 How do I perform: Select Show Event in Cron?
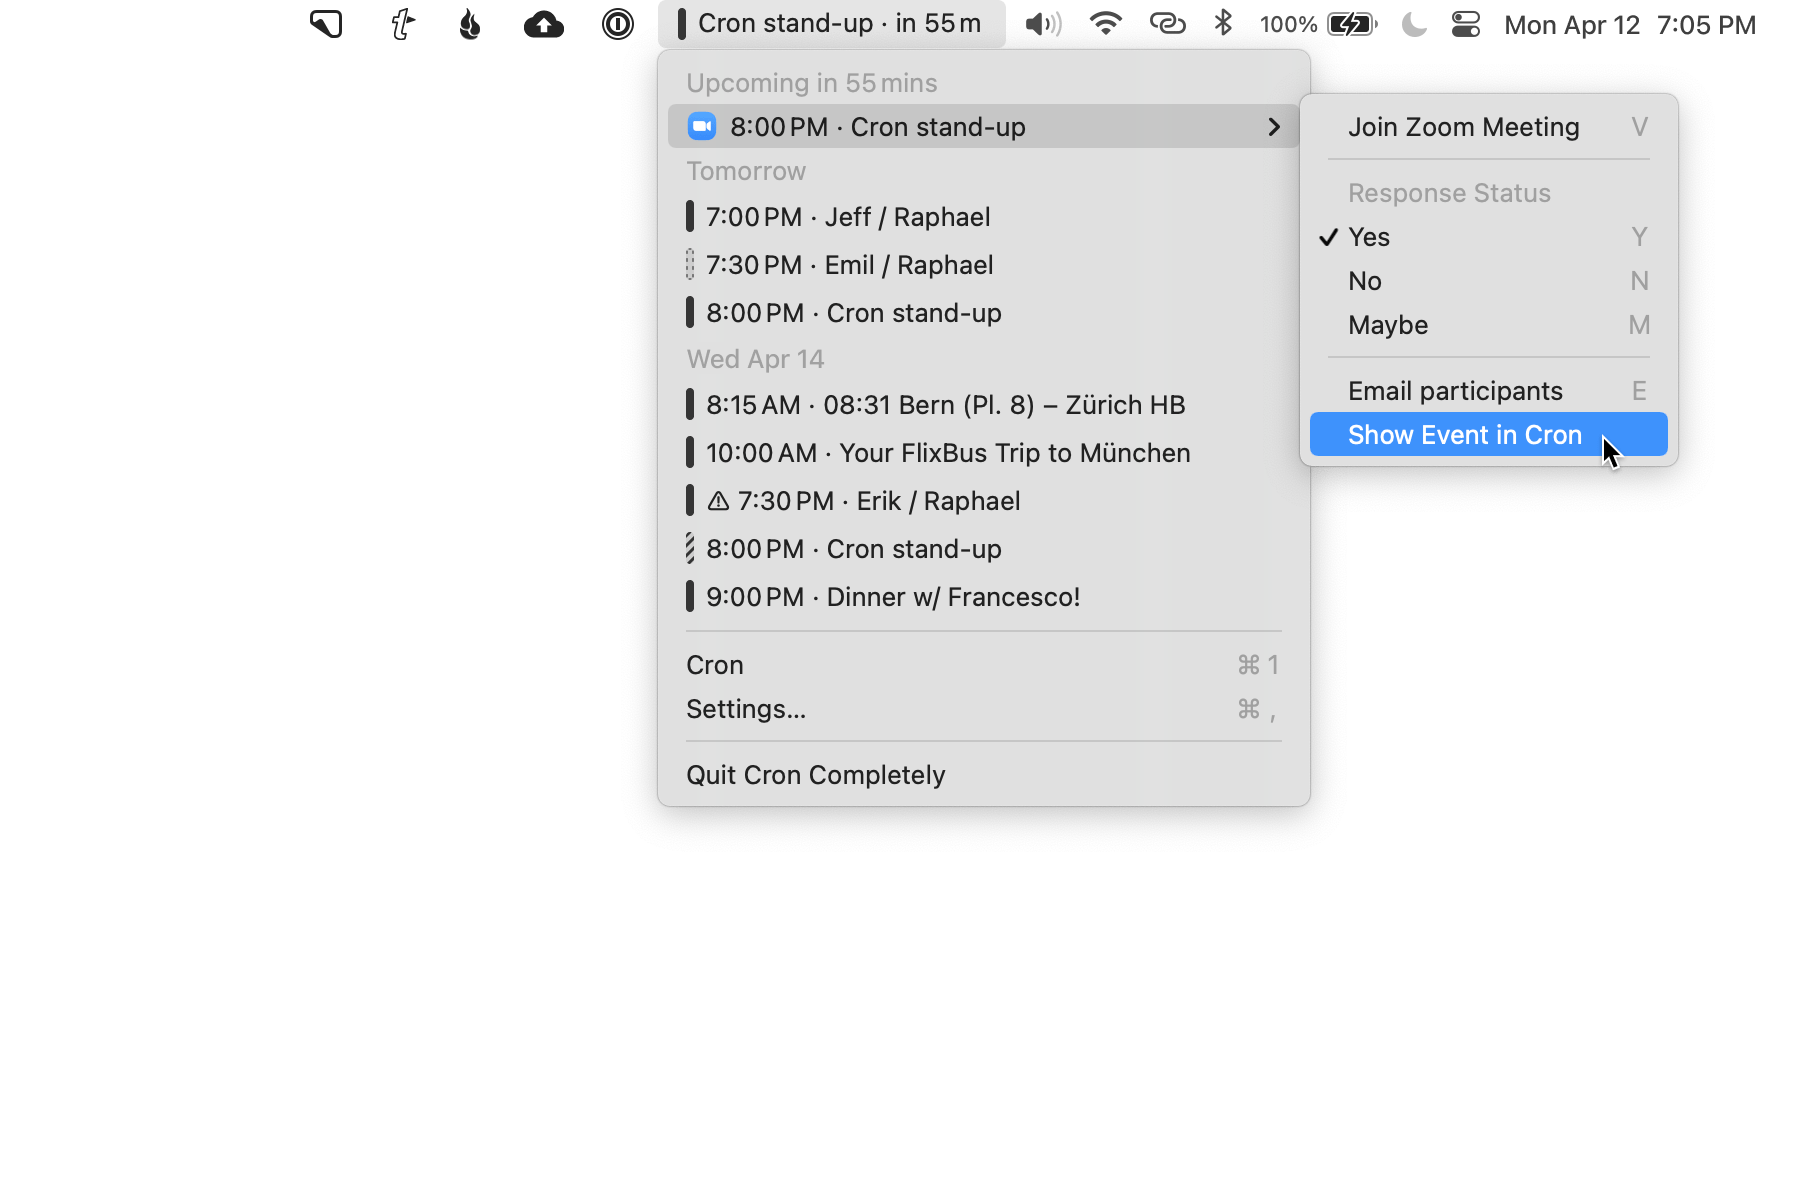click(1465, 435)
